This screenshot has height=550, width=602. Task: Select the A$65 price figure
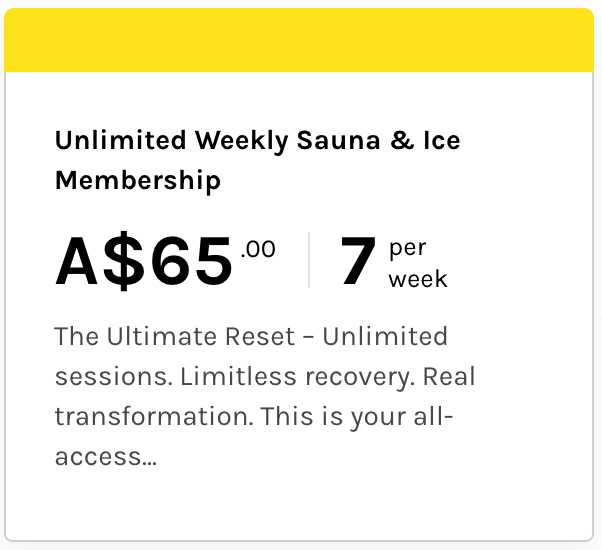tap(144, 261)
